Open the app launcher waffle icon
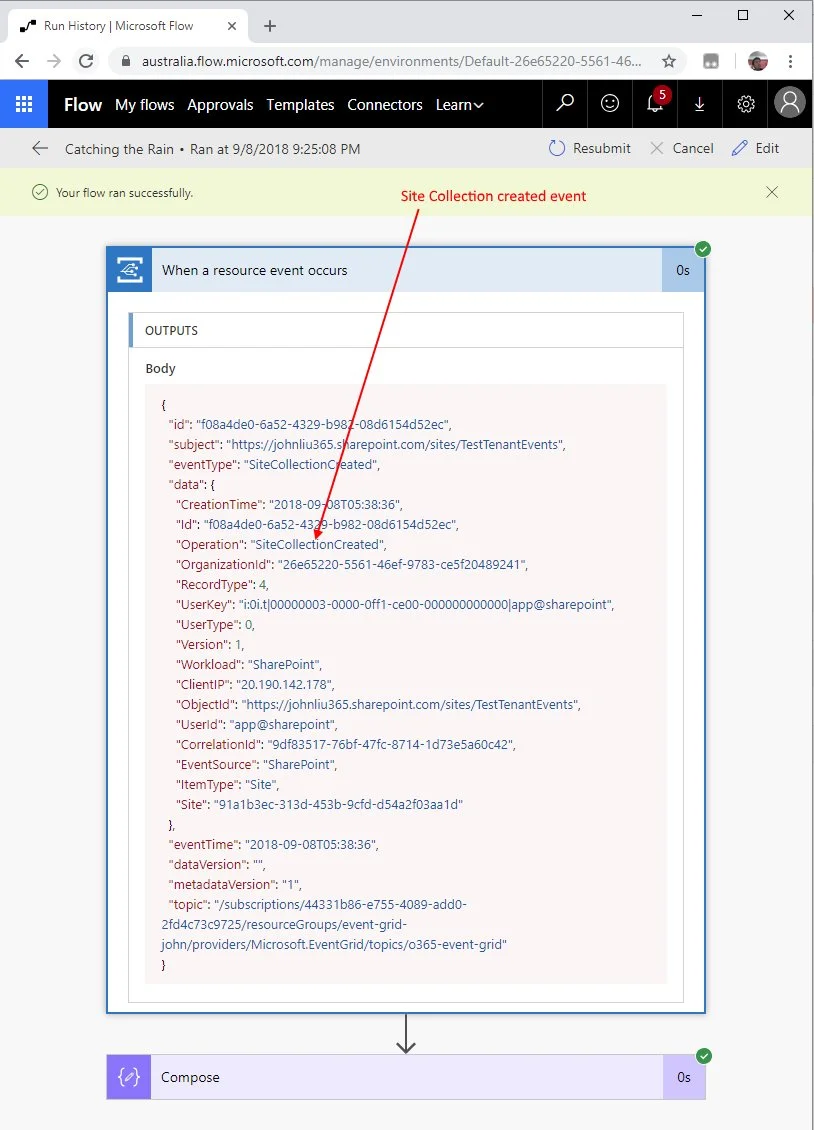 pyautogui.click(x=24, y=104)
